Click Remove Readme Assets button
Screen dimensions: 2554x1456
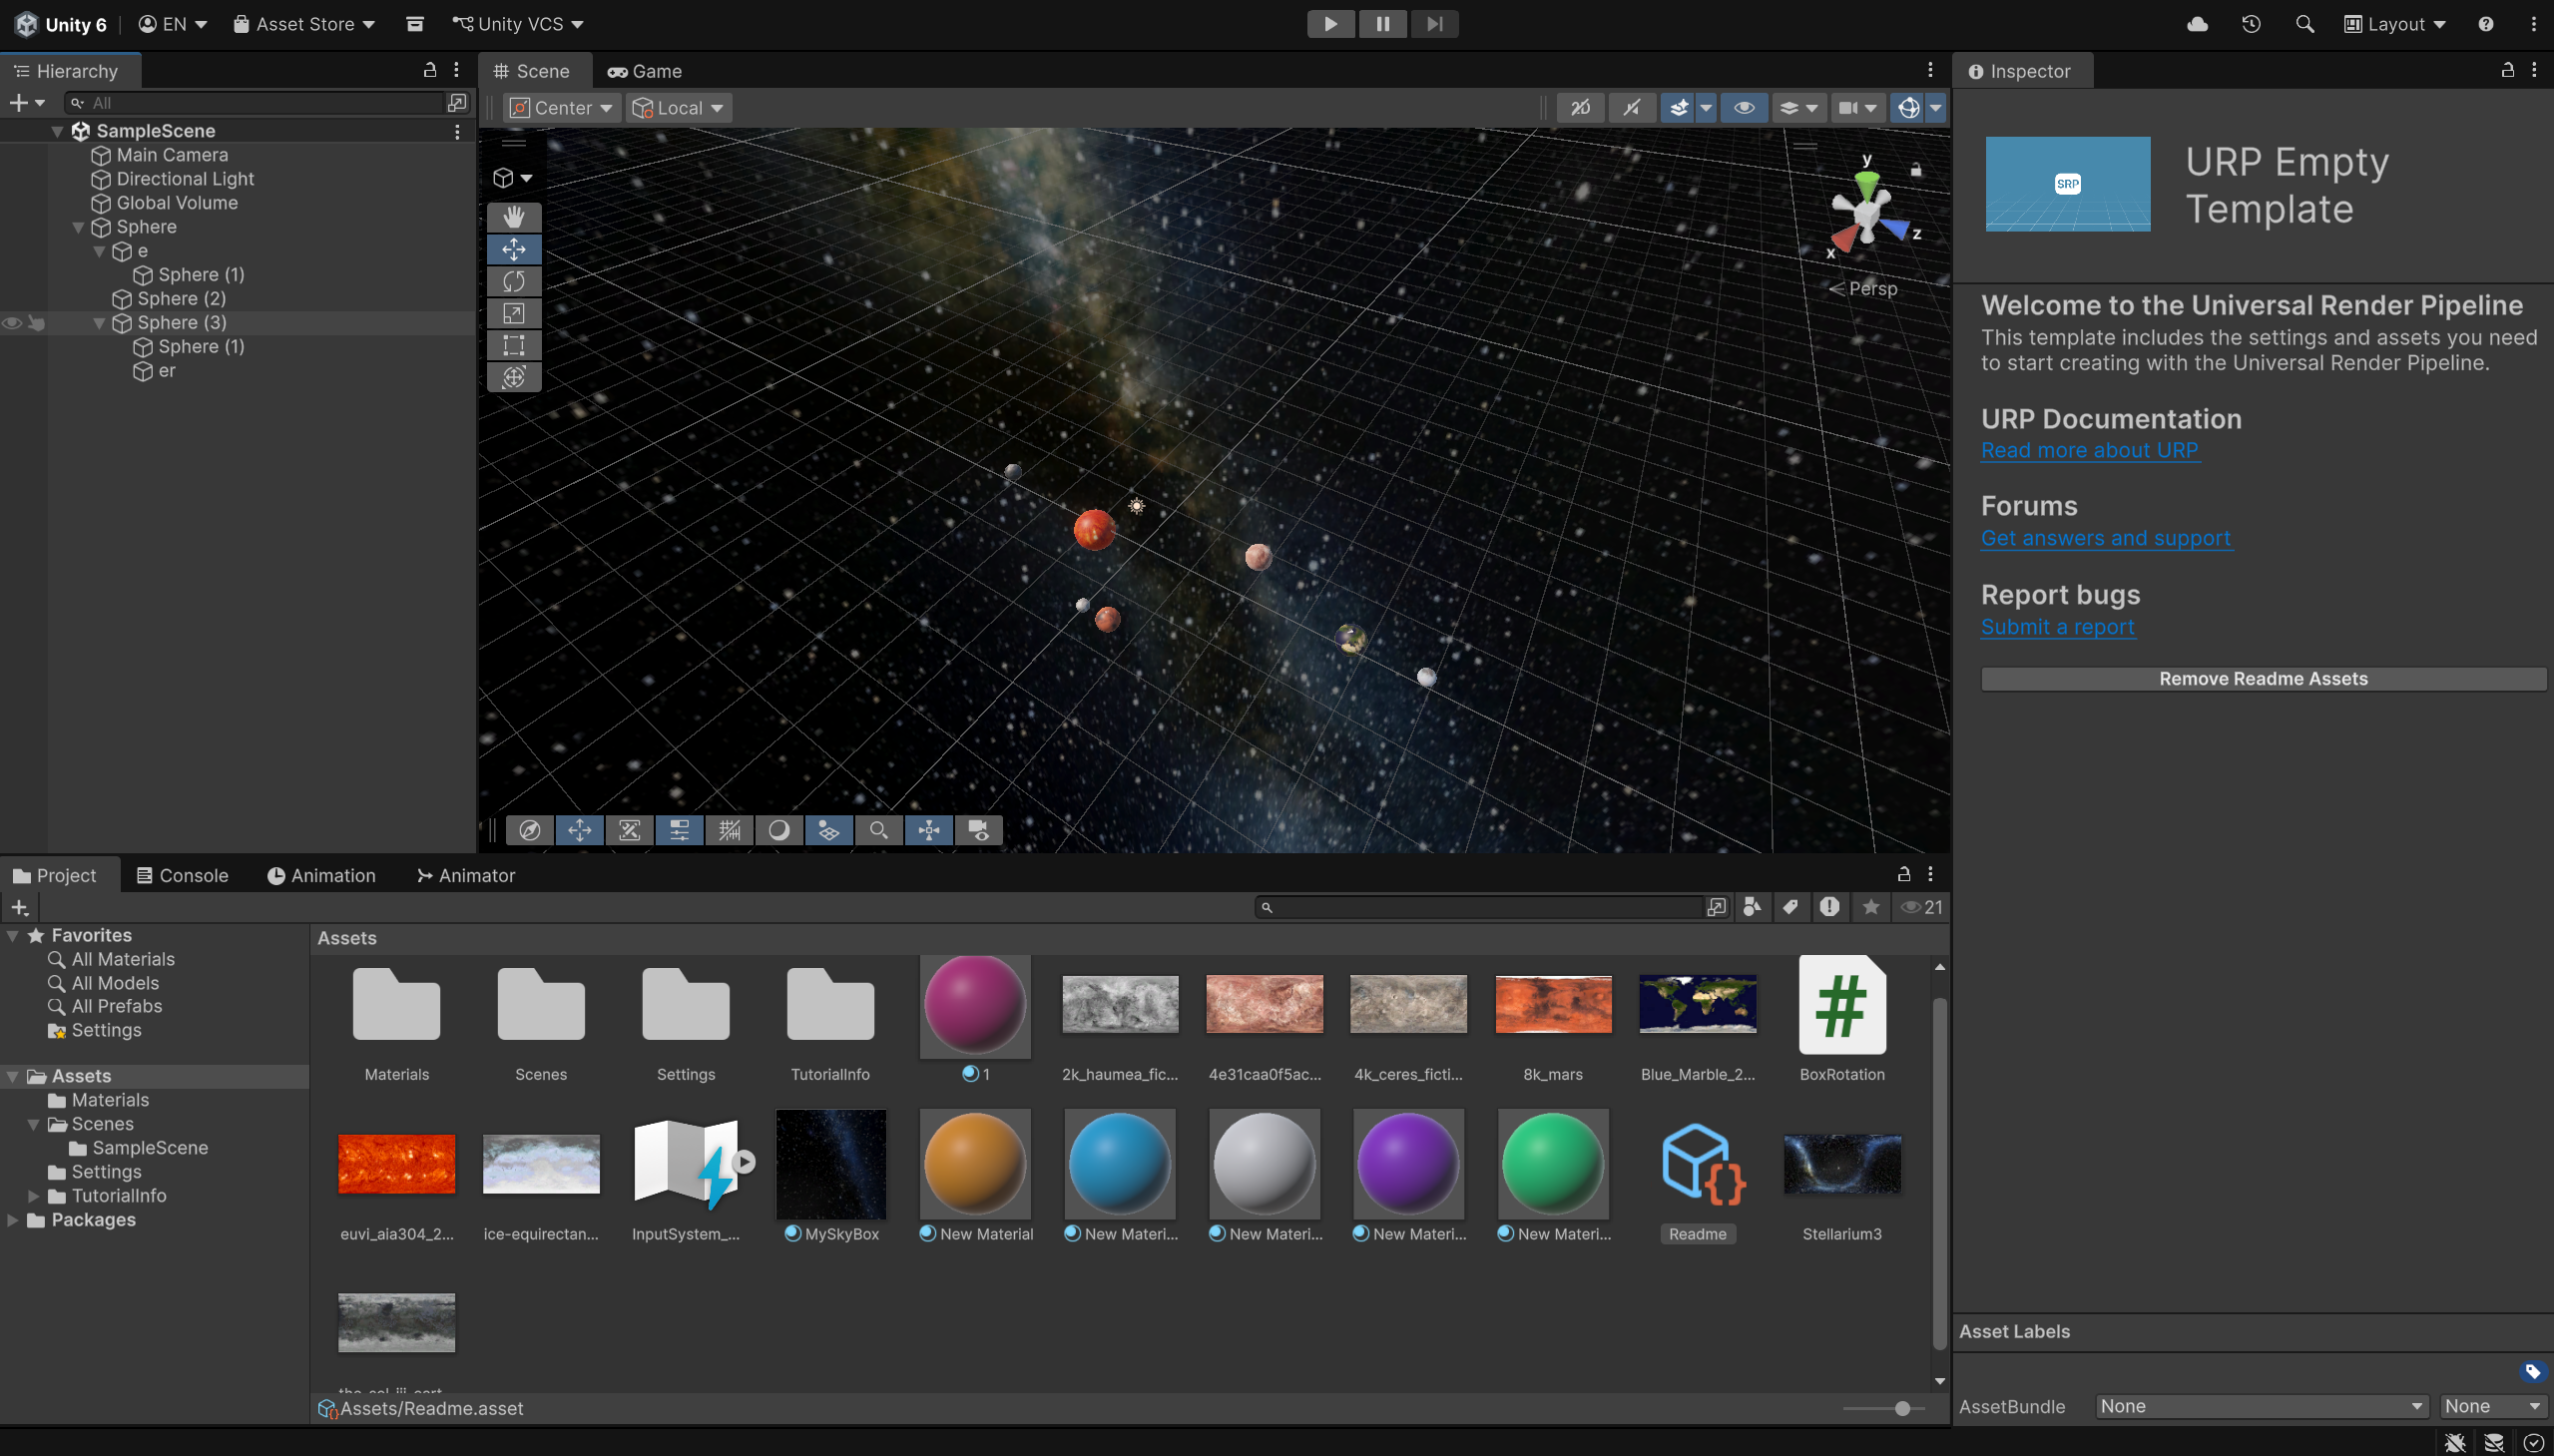tap(2262, 679)
